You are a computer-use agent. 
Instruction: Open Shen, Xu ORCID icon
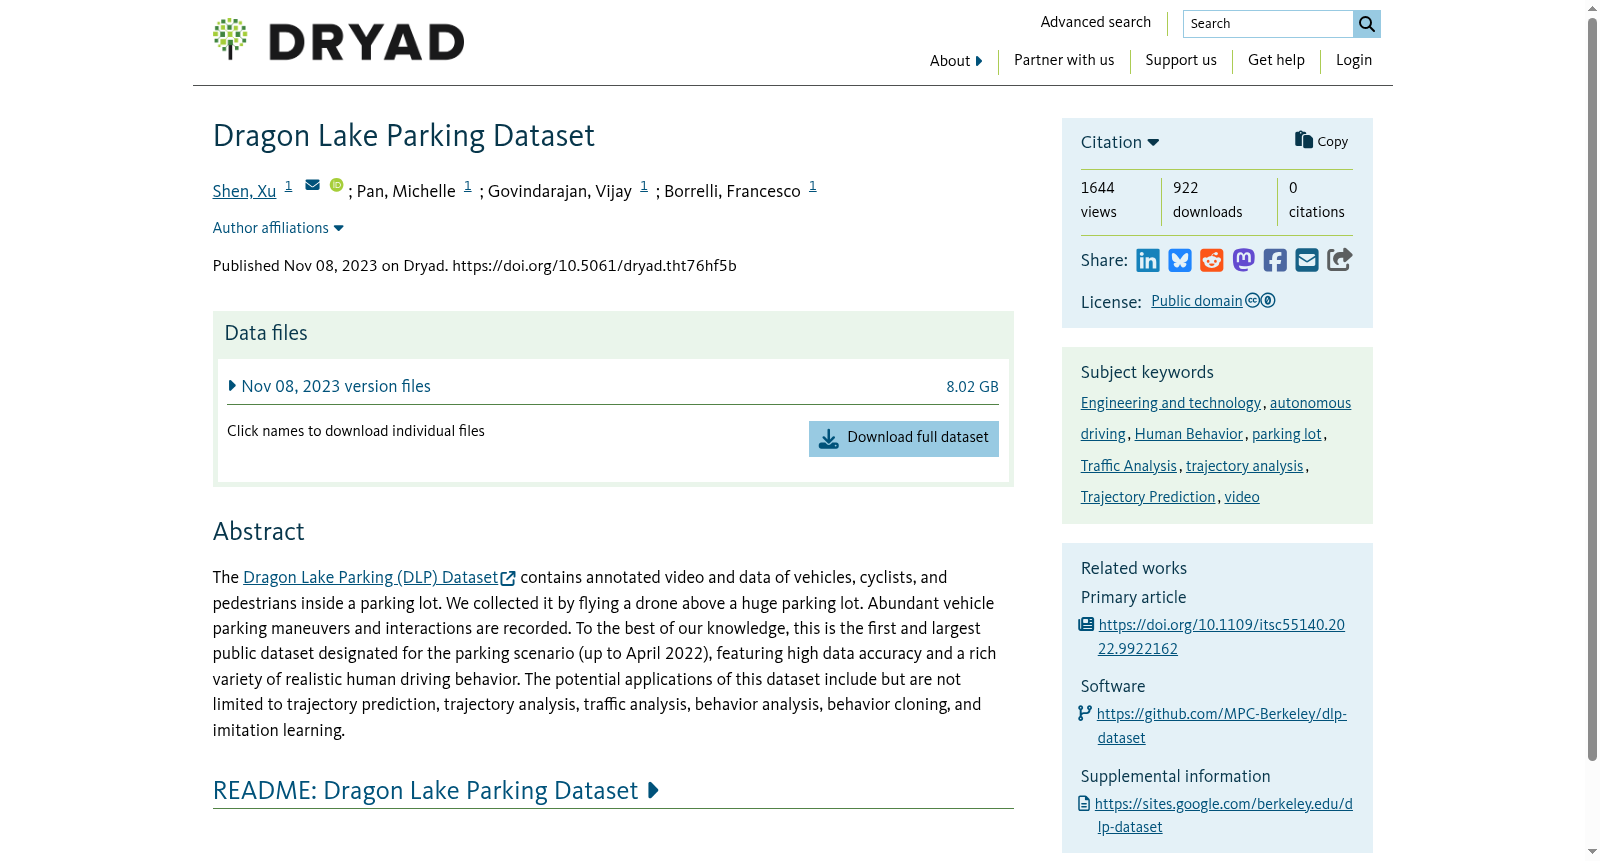click(337, 185)
